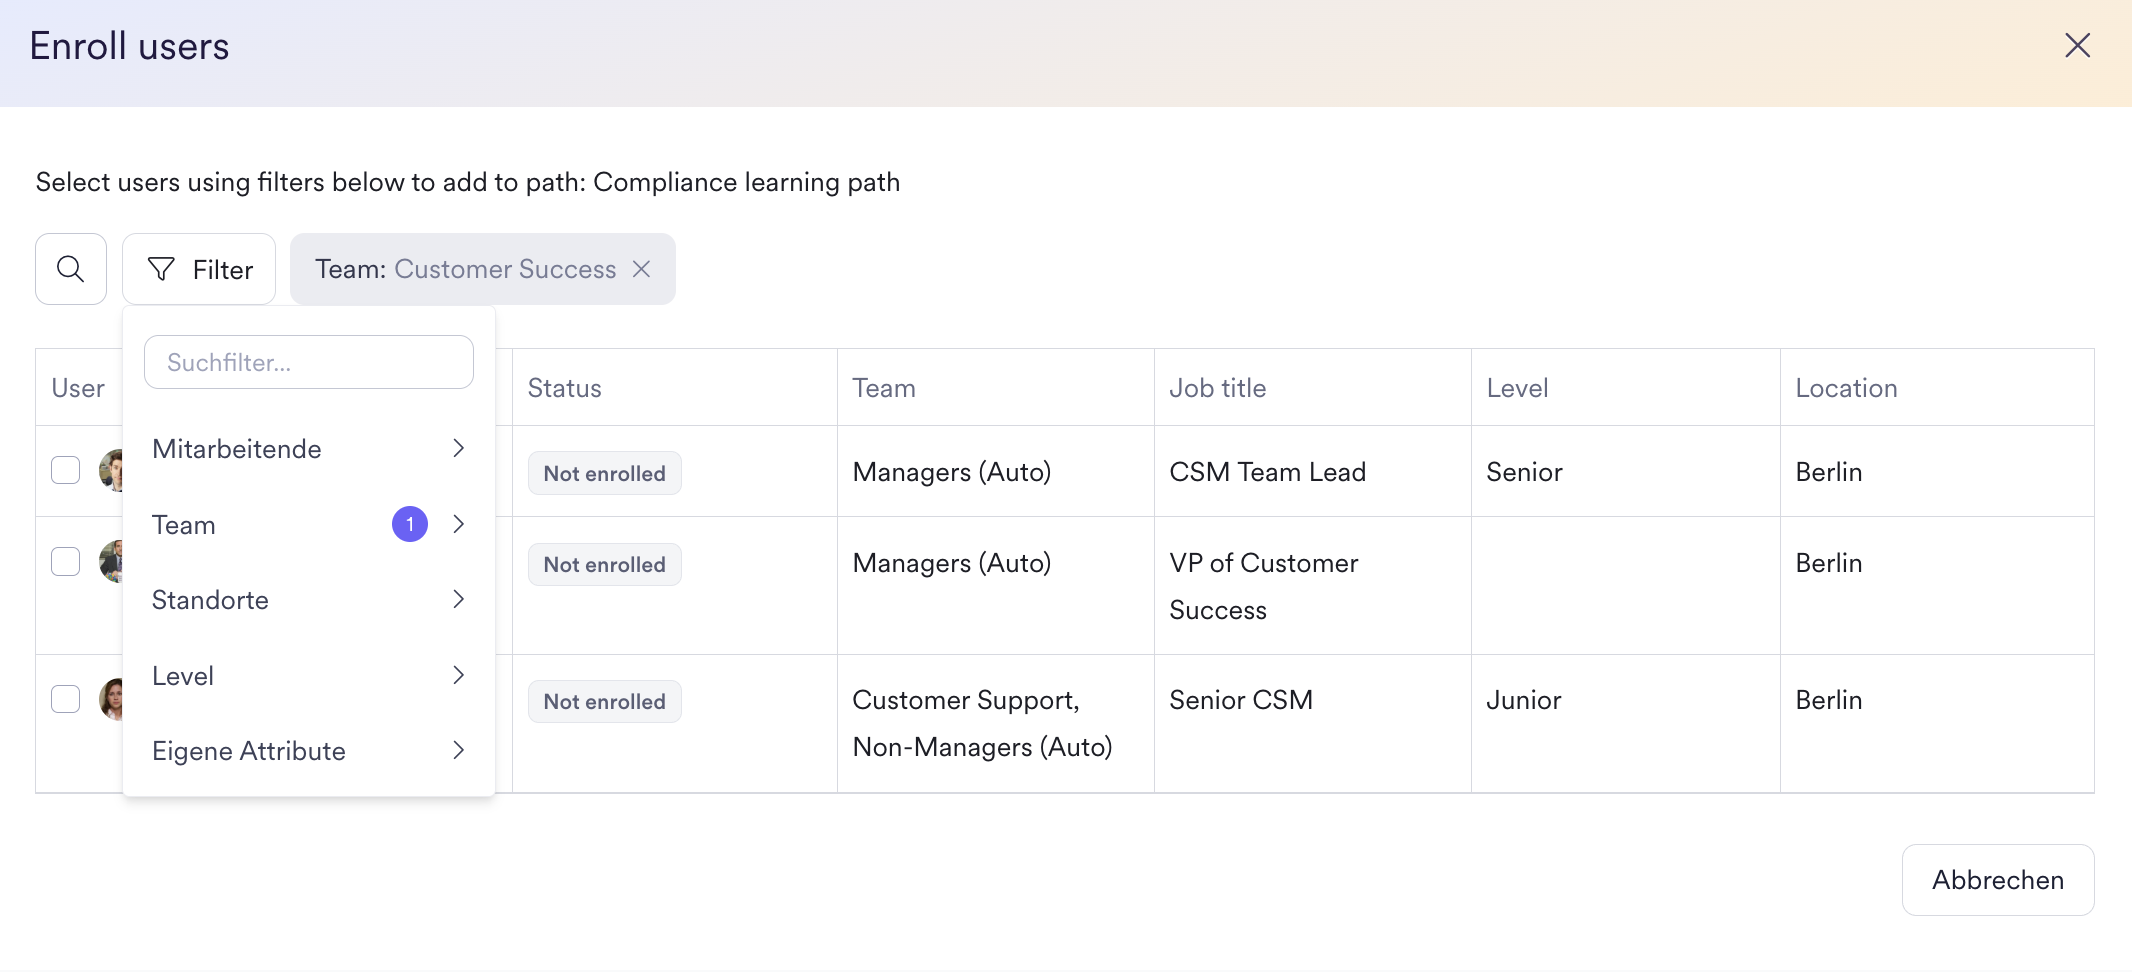The width and height of the screenshot is (2132, 972).
Task: Click avatar of the Senior CSM user
Action: point(112,699)
